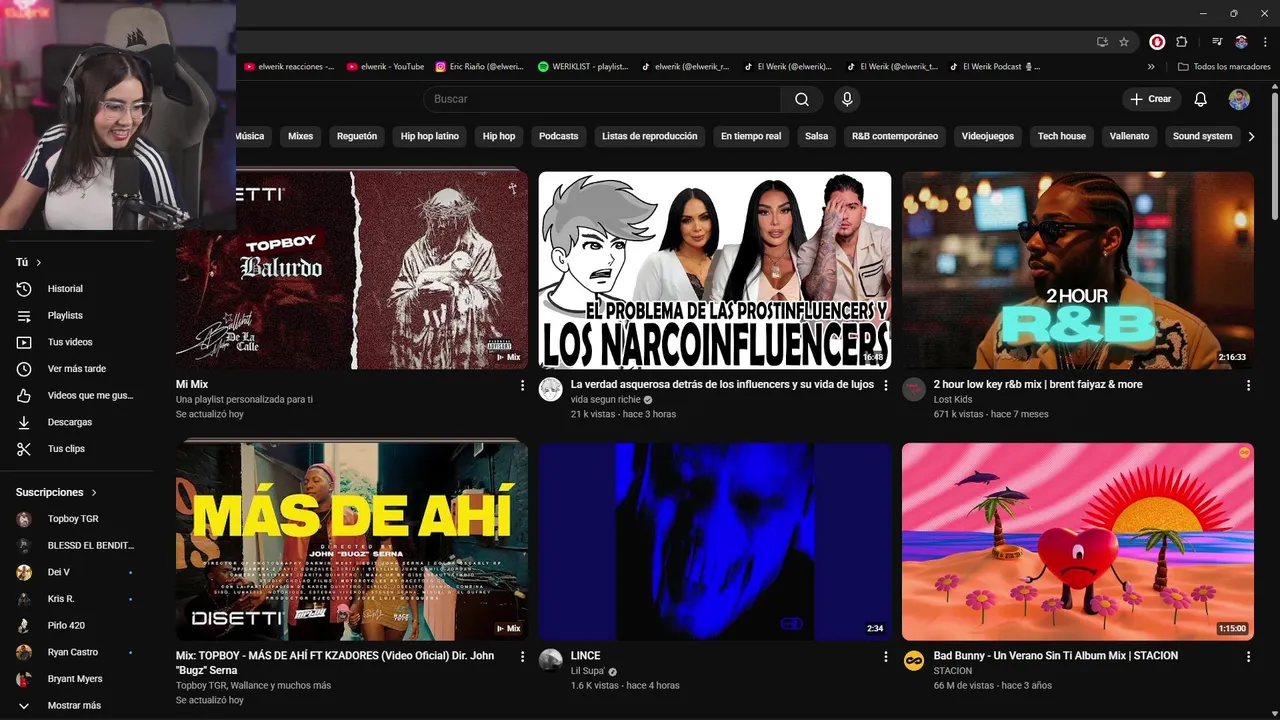Open Lost Kids channel avatar
The width and height of the screenshot is (1280, 720).
(x=913, y=389)
